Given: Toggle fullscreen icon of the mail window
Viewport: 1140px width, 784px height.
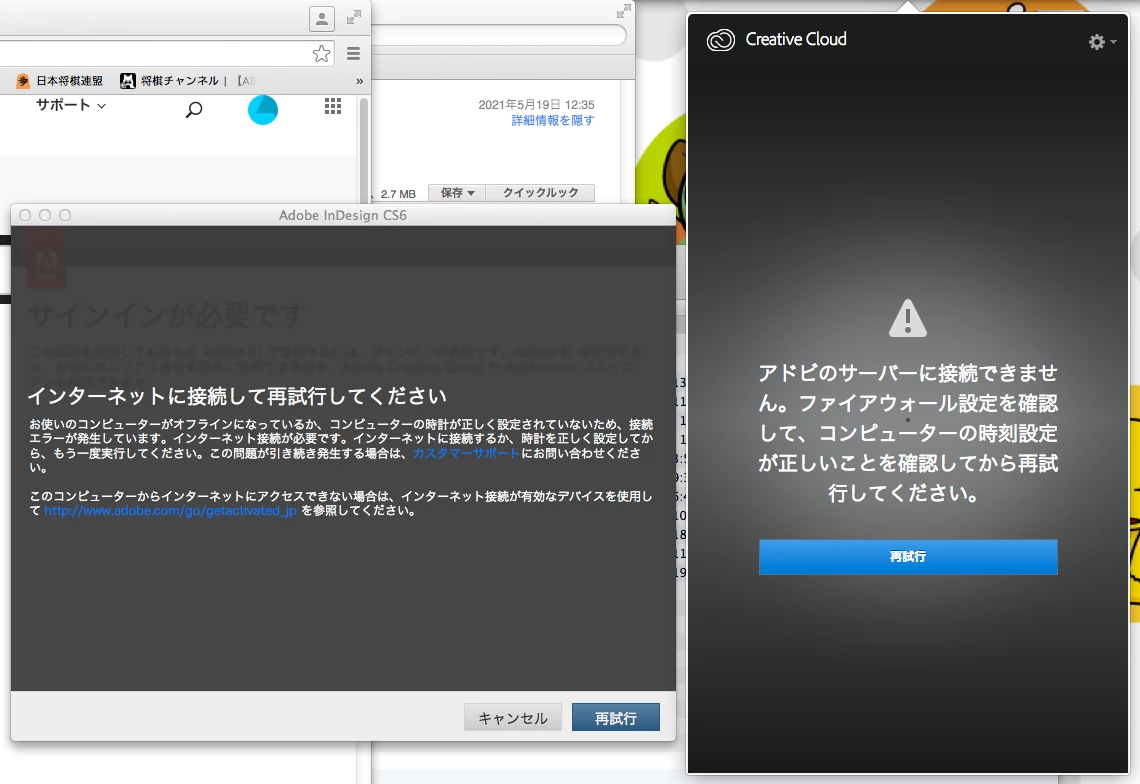Looking at the screenshot, I should [x=624, y=11].
